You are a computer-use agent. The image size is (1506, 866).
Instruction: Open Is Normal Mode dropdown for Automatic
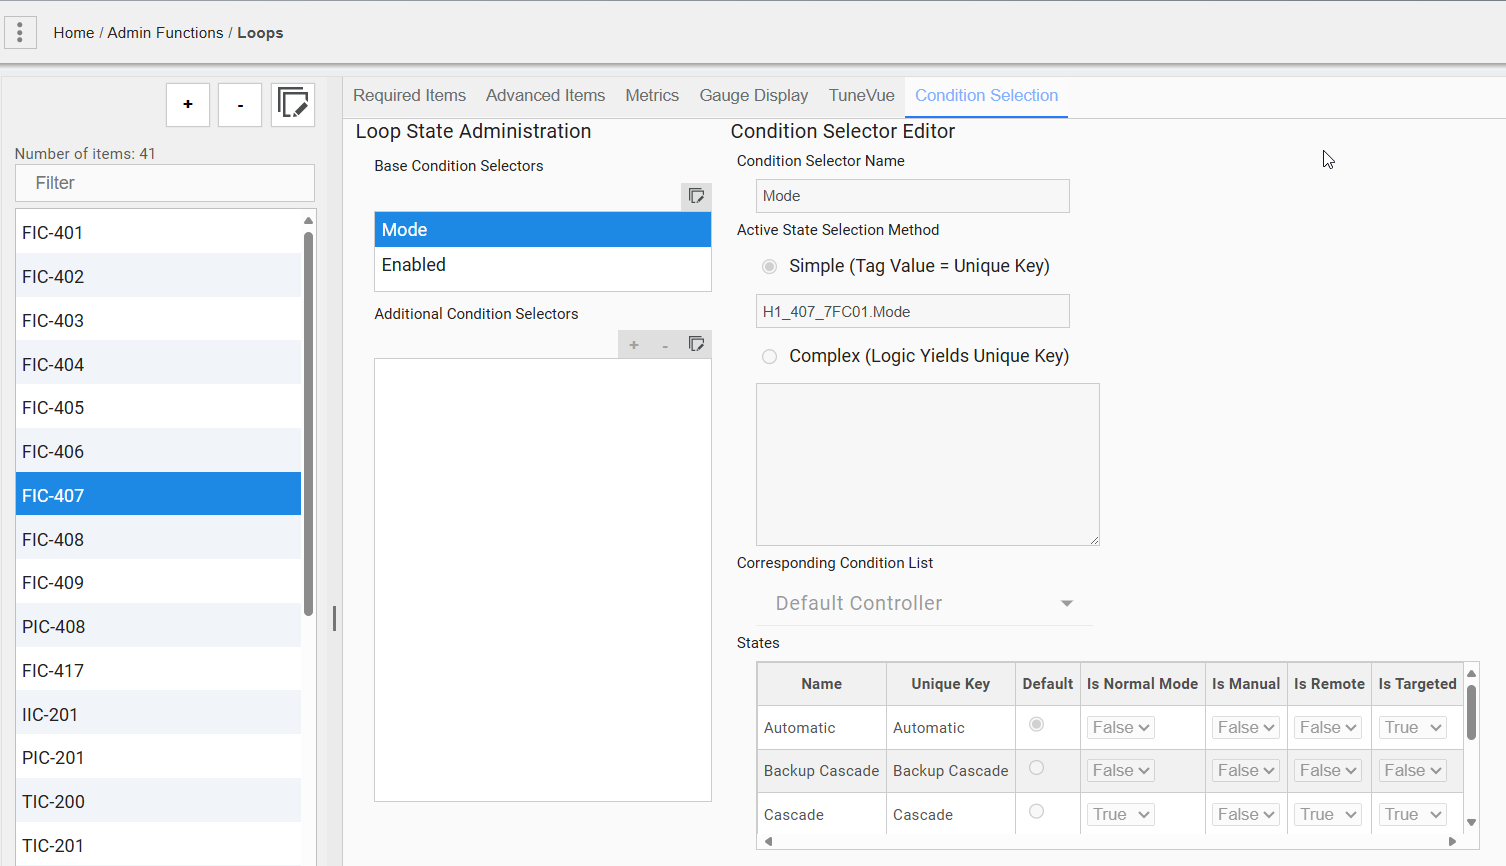point(1121,727)
